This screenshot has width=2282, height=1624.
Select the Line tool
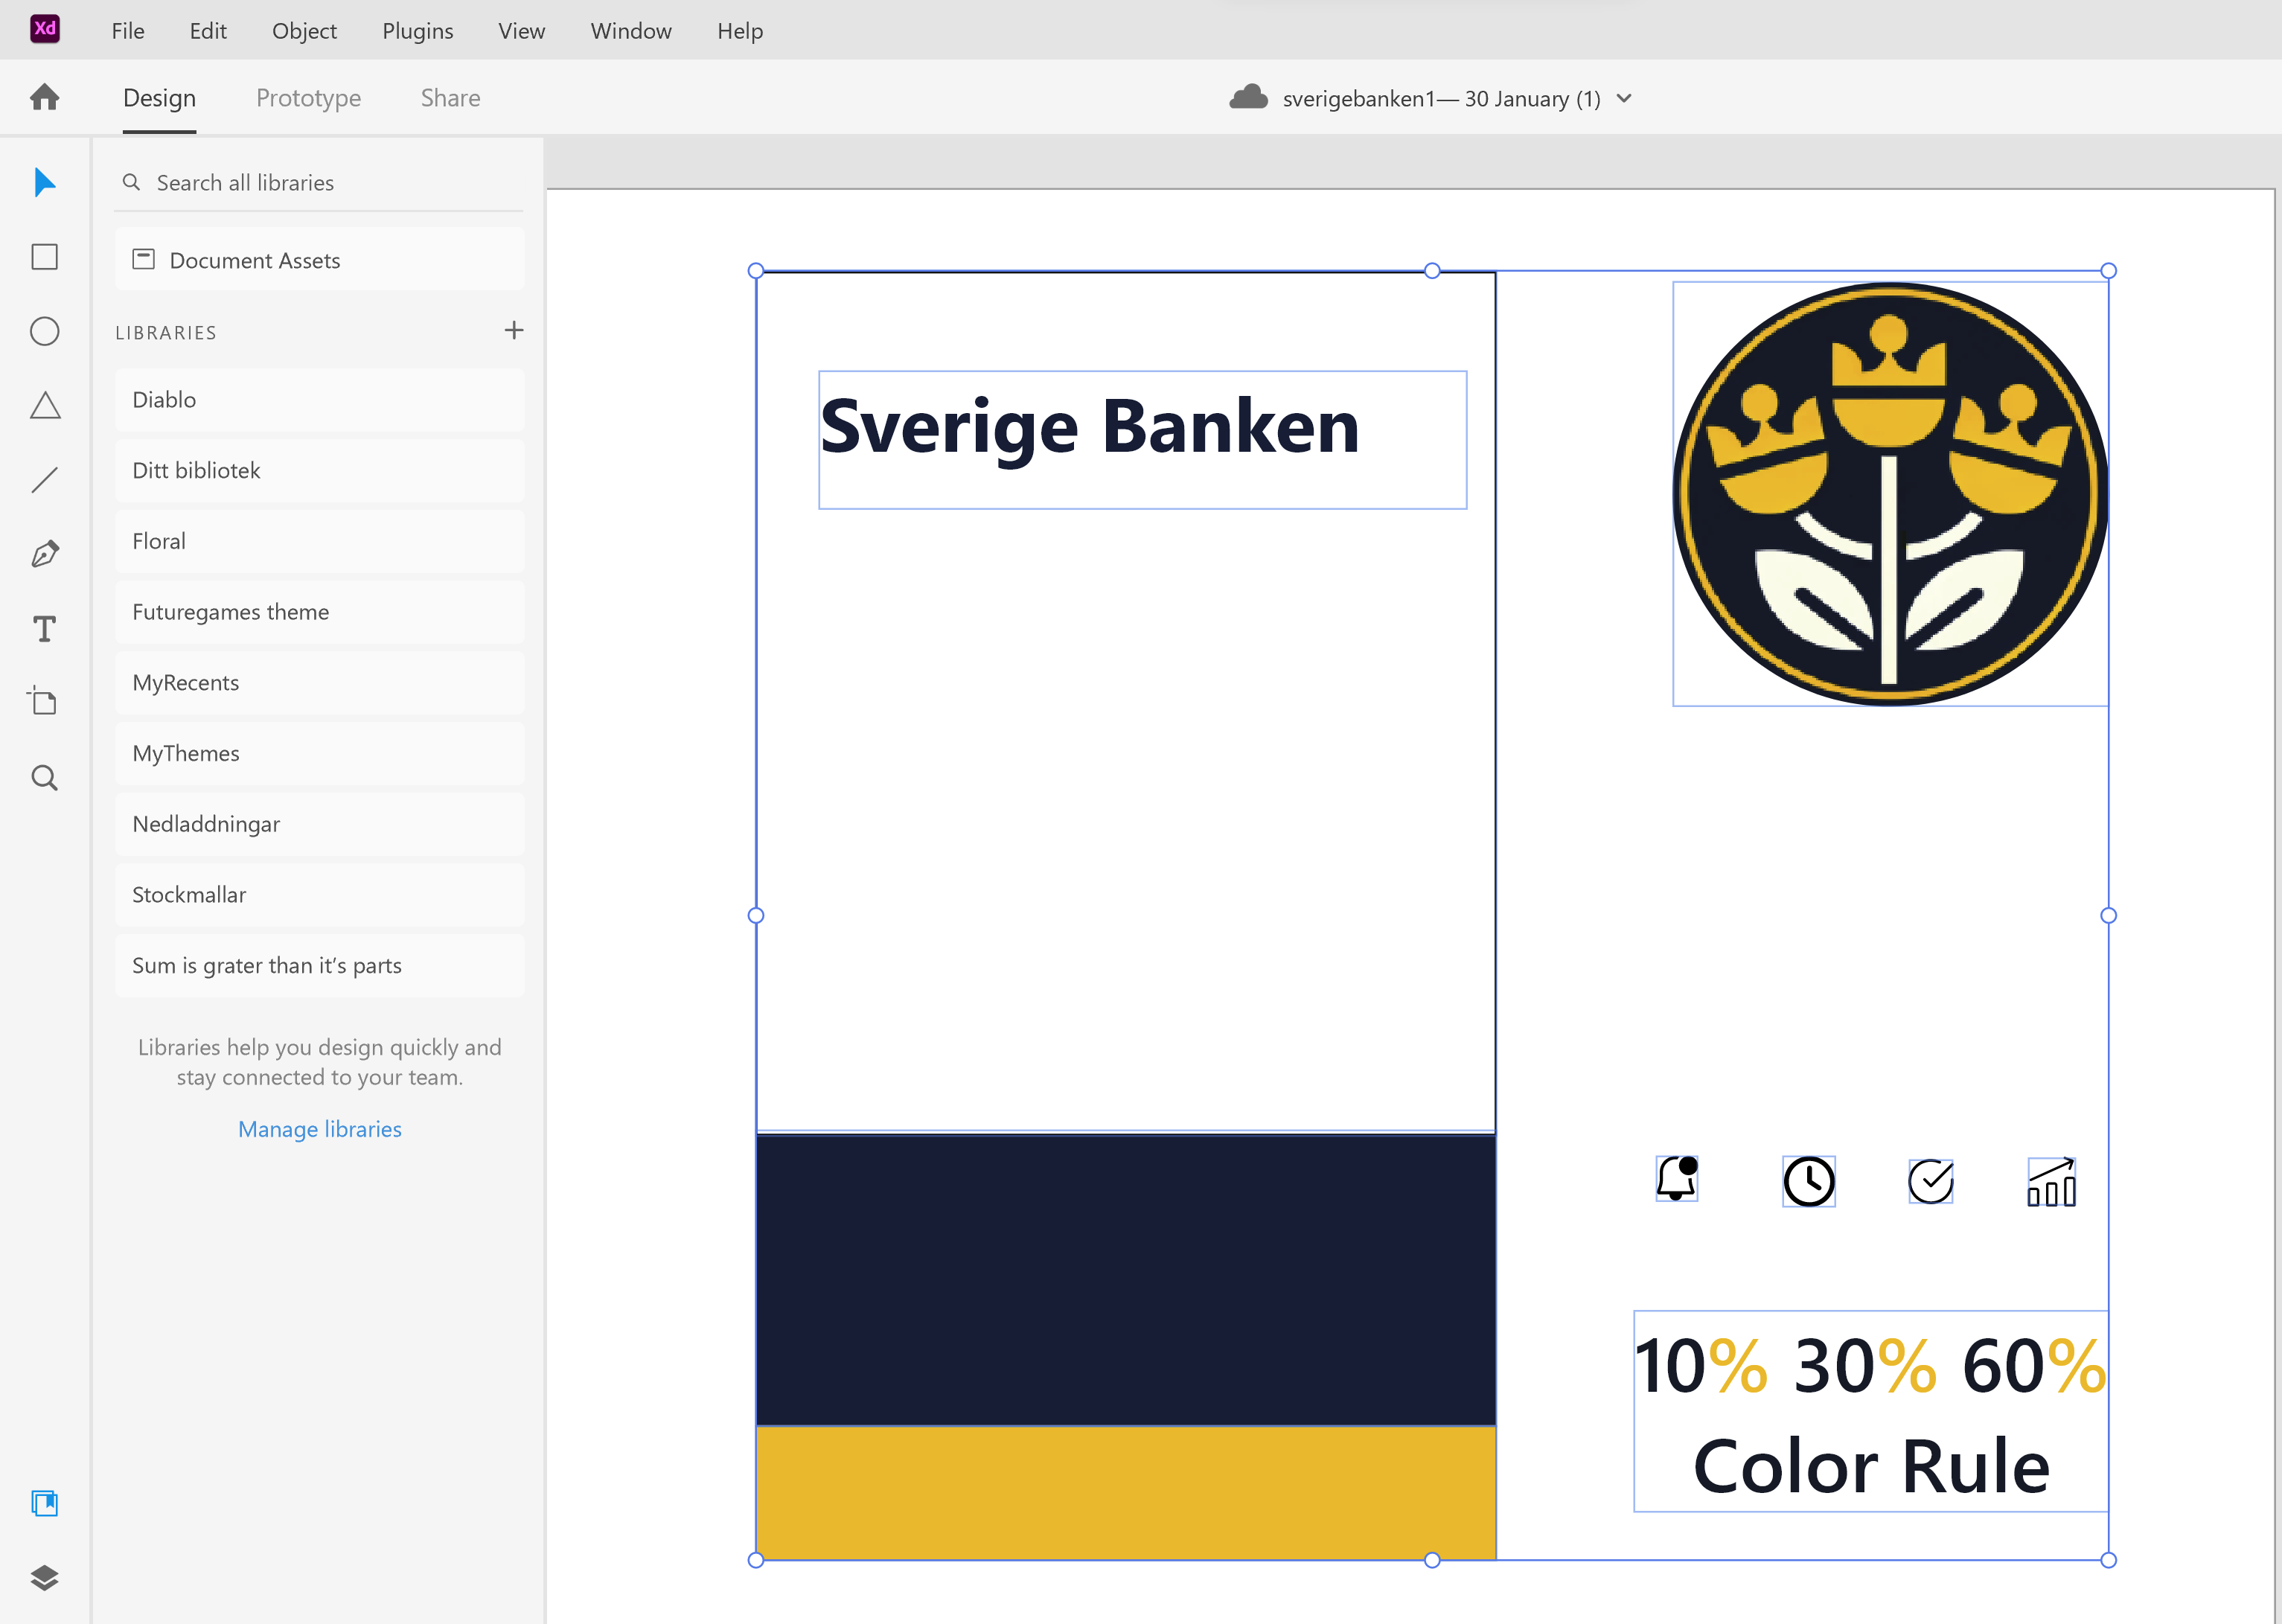point(45,480)
